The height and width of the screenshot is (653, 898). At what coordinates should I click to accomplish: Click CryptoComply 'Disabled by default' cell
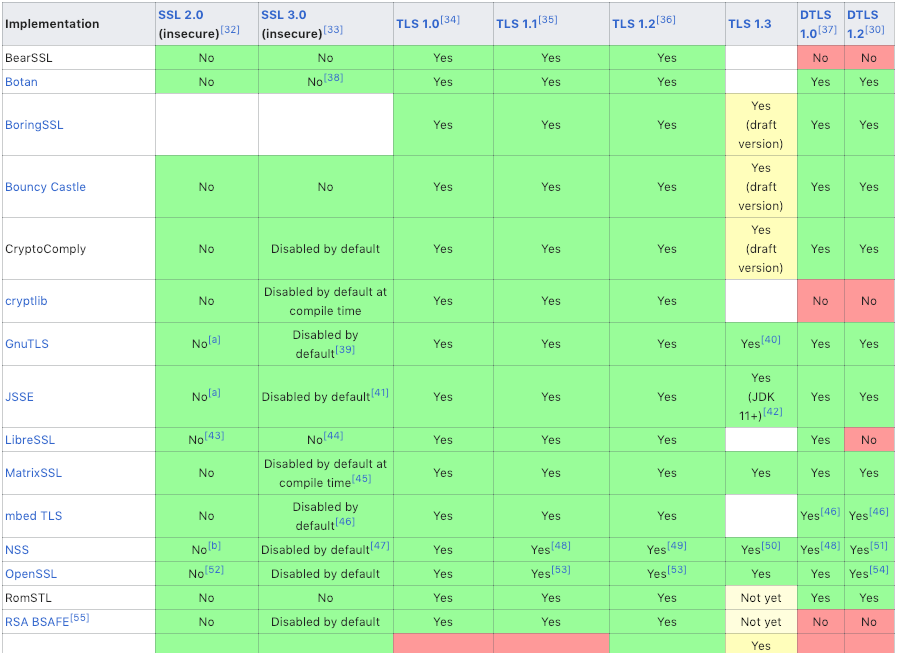[325, 249]
